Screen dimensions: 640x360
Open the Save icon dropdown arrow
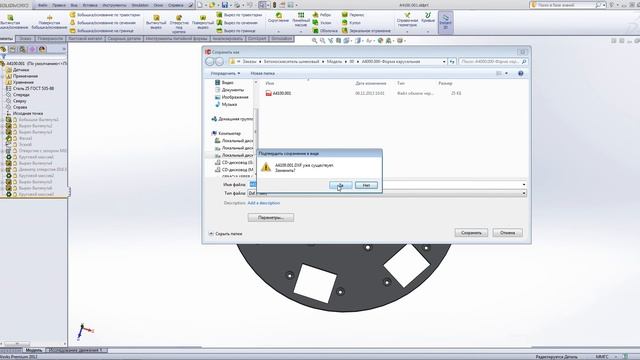pyautogui.click(x=230, y=5)
